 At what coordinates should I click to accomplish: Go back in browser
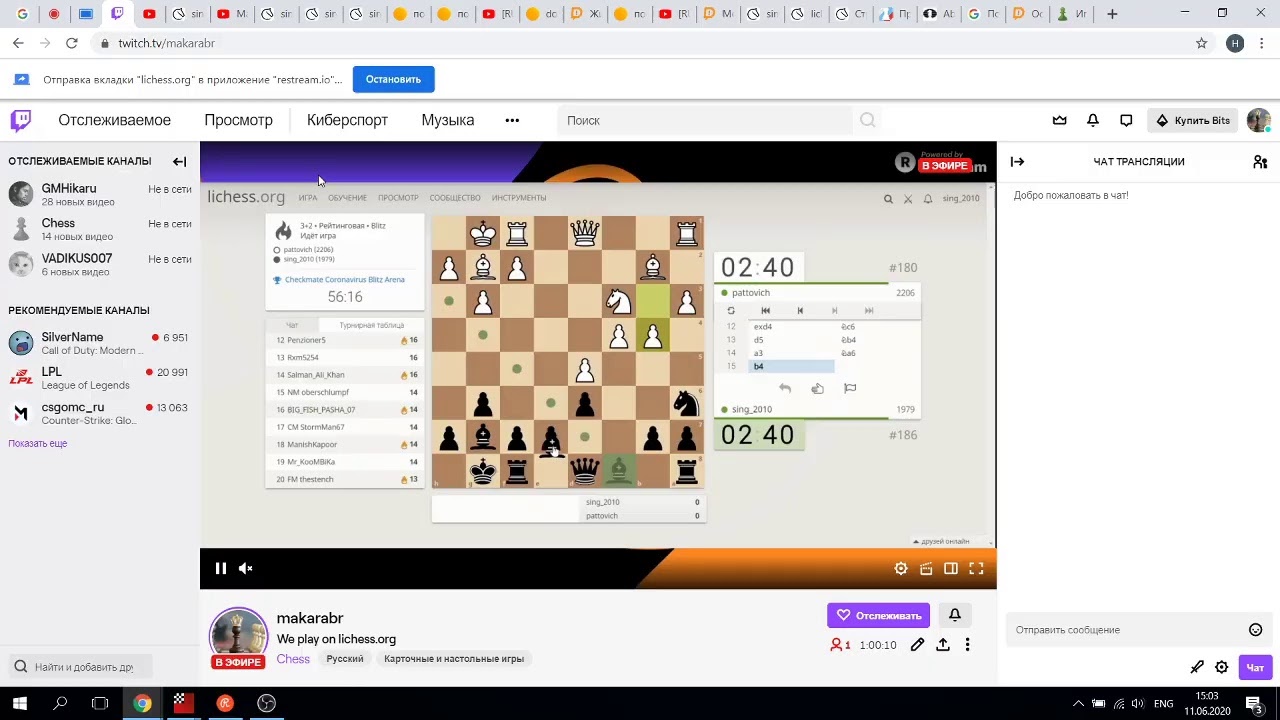18,43
